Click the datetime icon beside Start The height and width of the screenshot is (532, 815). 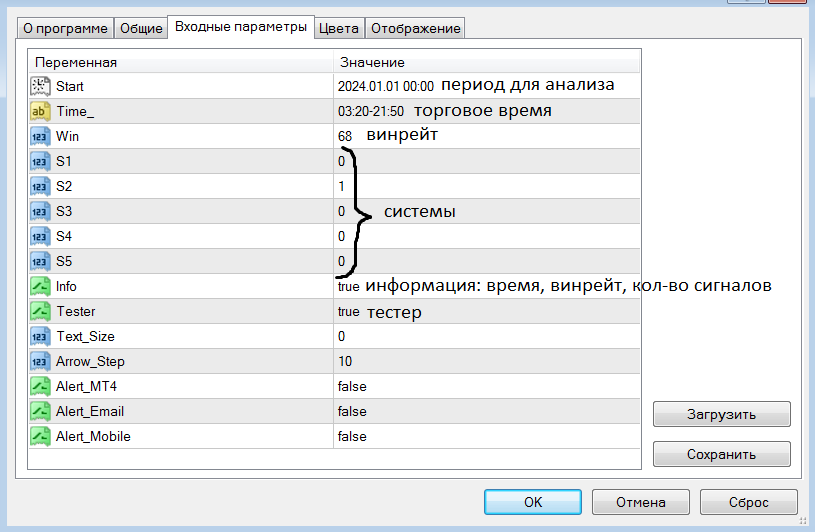pyautogui.click(x=40, y=86)
